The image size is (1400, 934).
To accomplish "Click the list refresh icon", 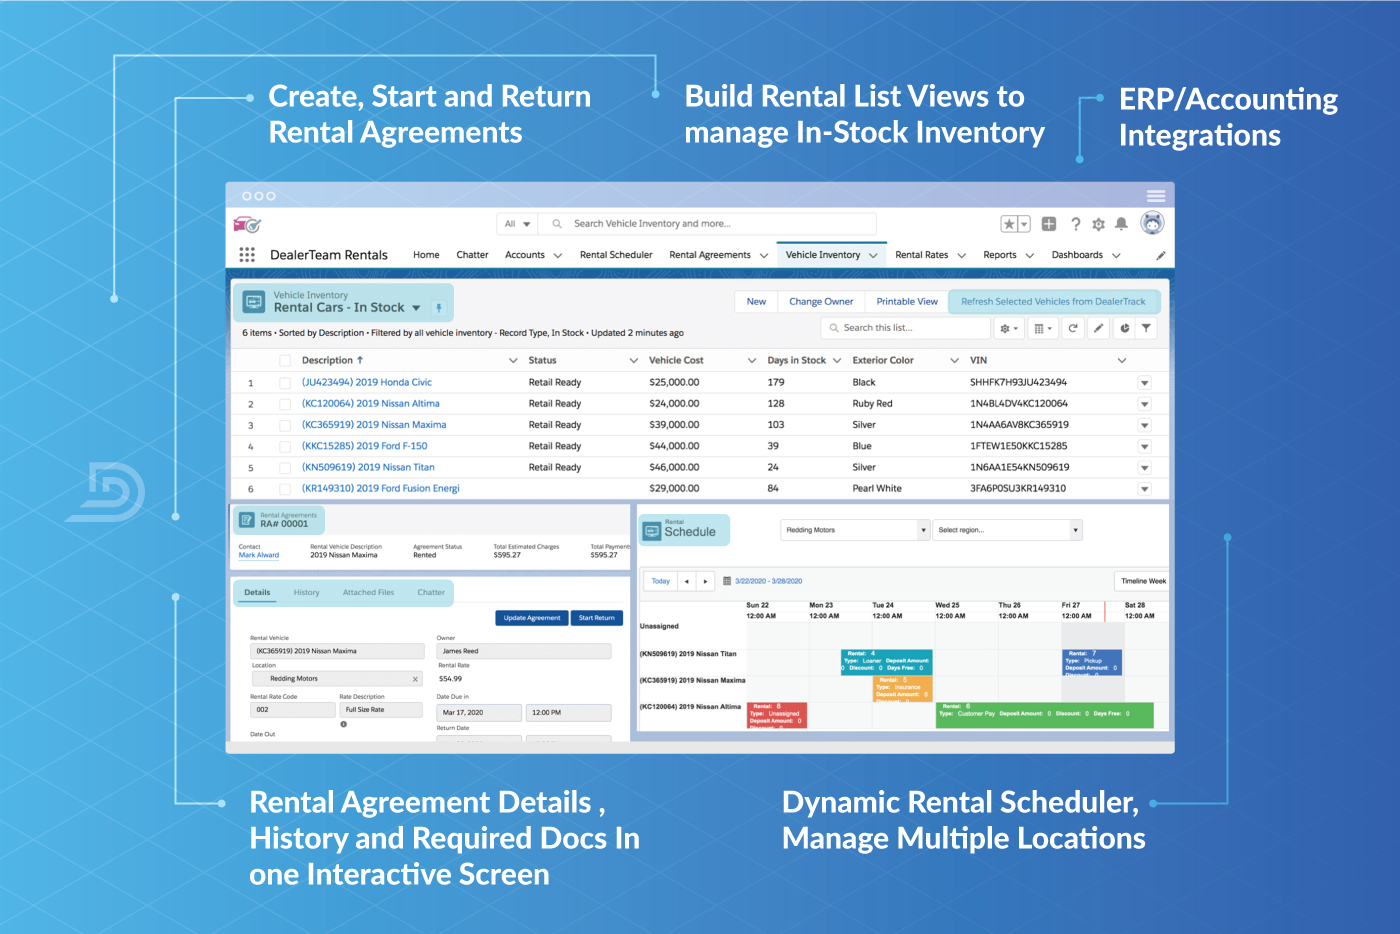I will click(x=1073, y=328).
